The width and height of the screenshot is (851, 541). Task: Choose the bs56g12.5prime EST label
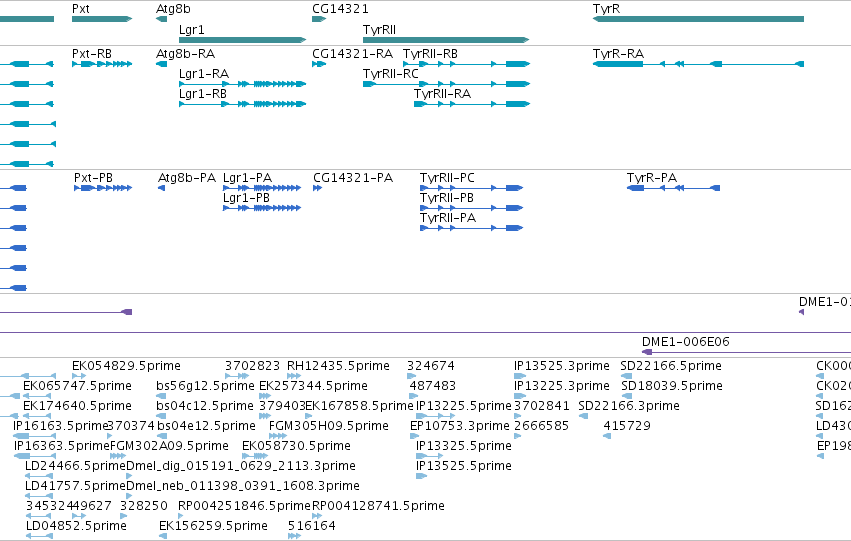tap(205, 386)
